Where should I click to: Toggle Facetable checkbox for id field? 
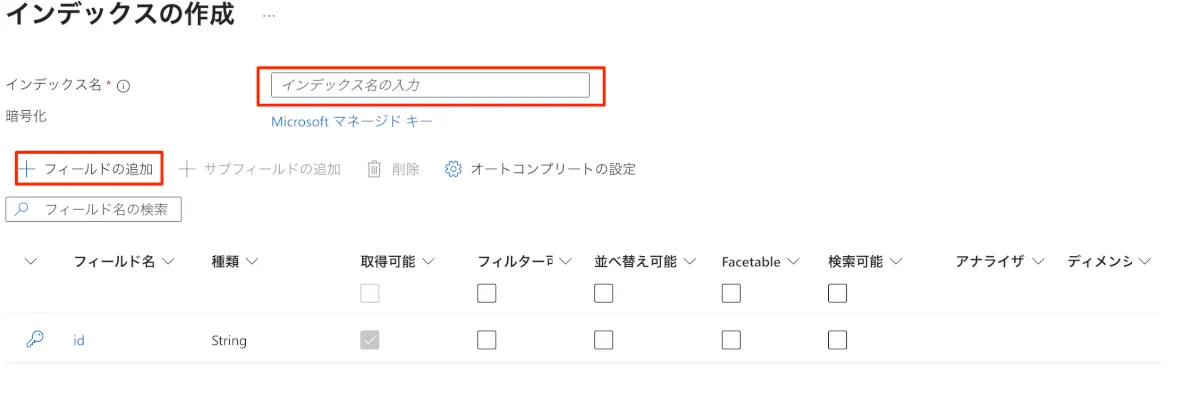coord(731,340)
